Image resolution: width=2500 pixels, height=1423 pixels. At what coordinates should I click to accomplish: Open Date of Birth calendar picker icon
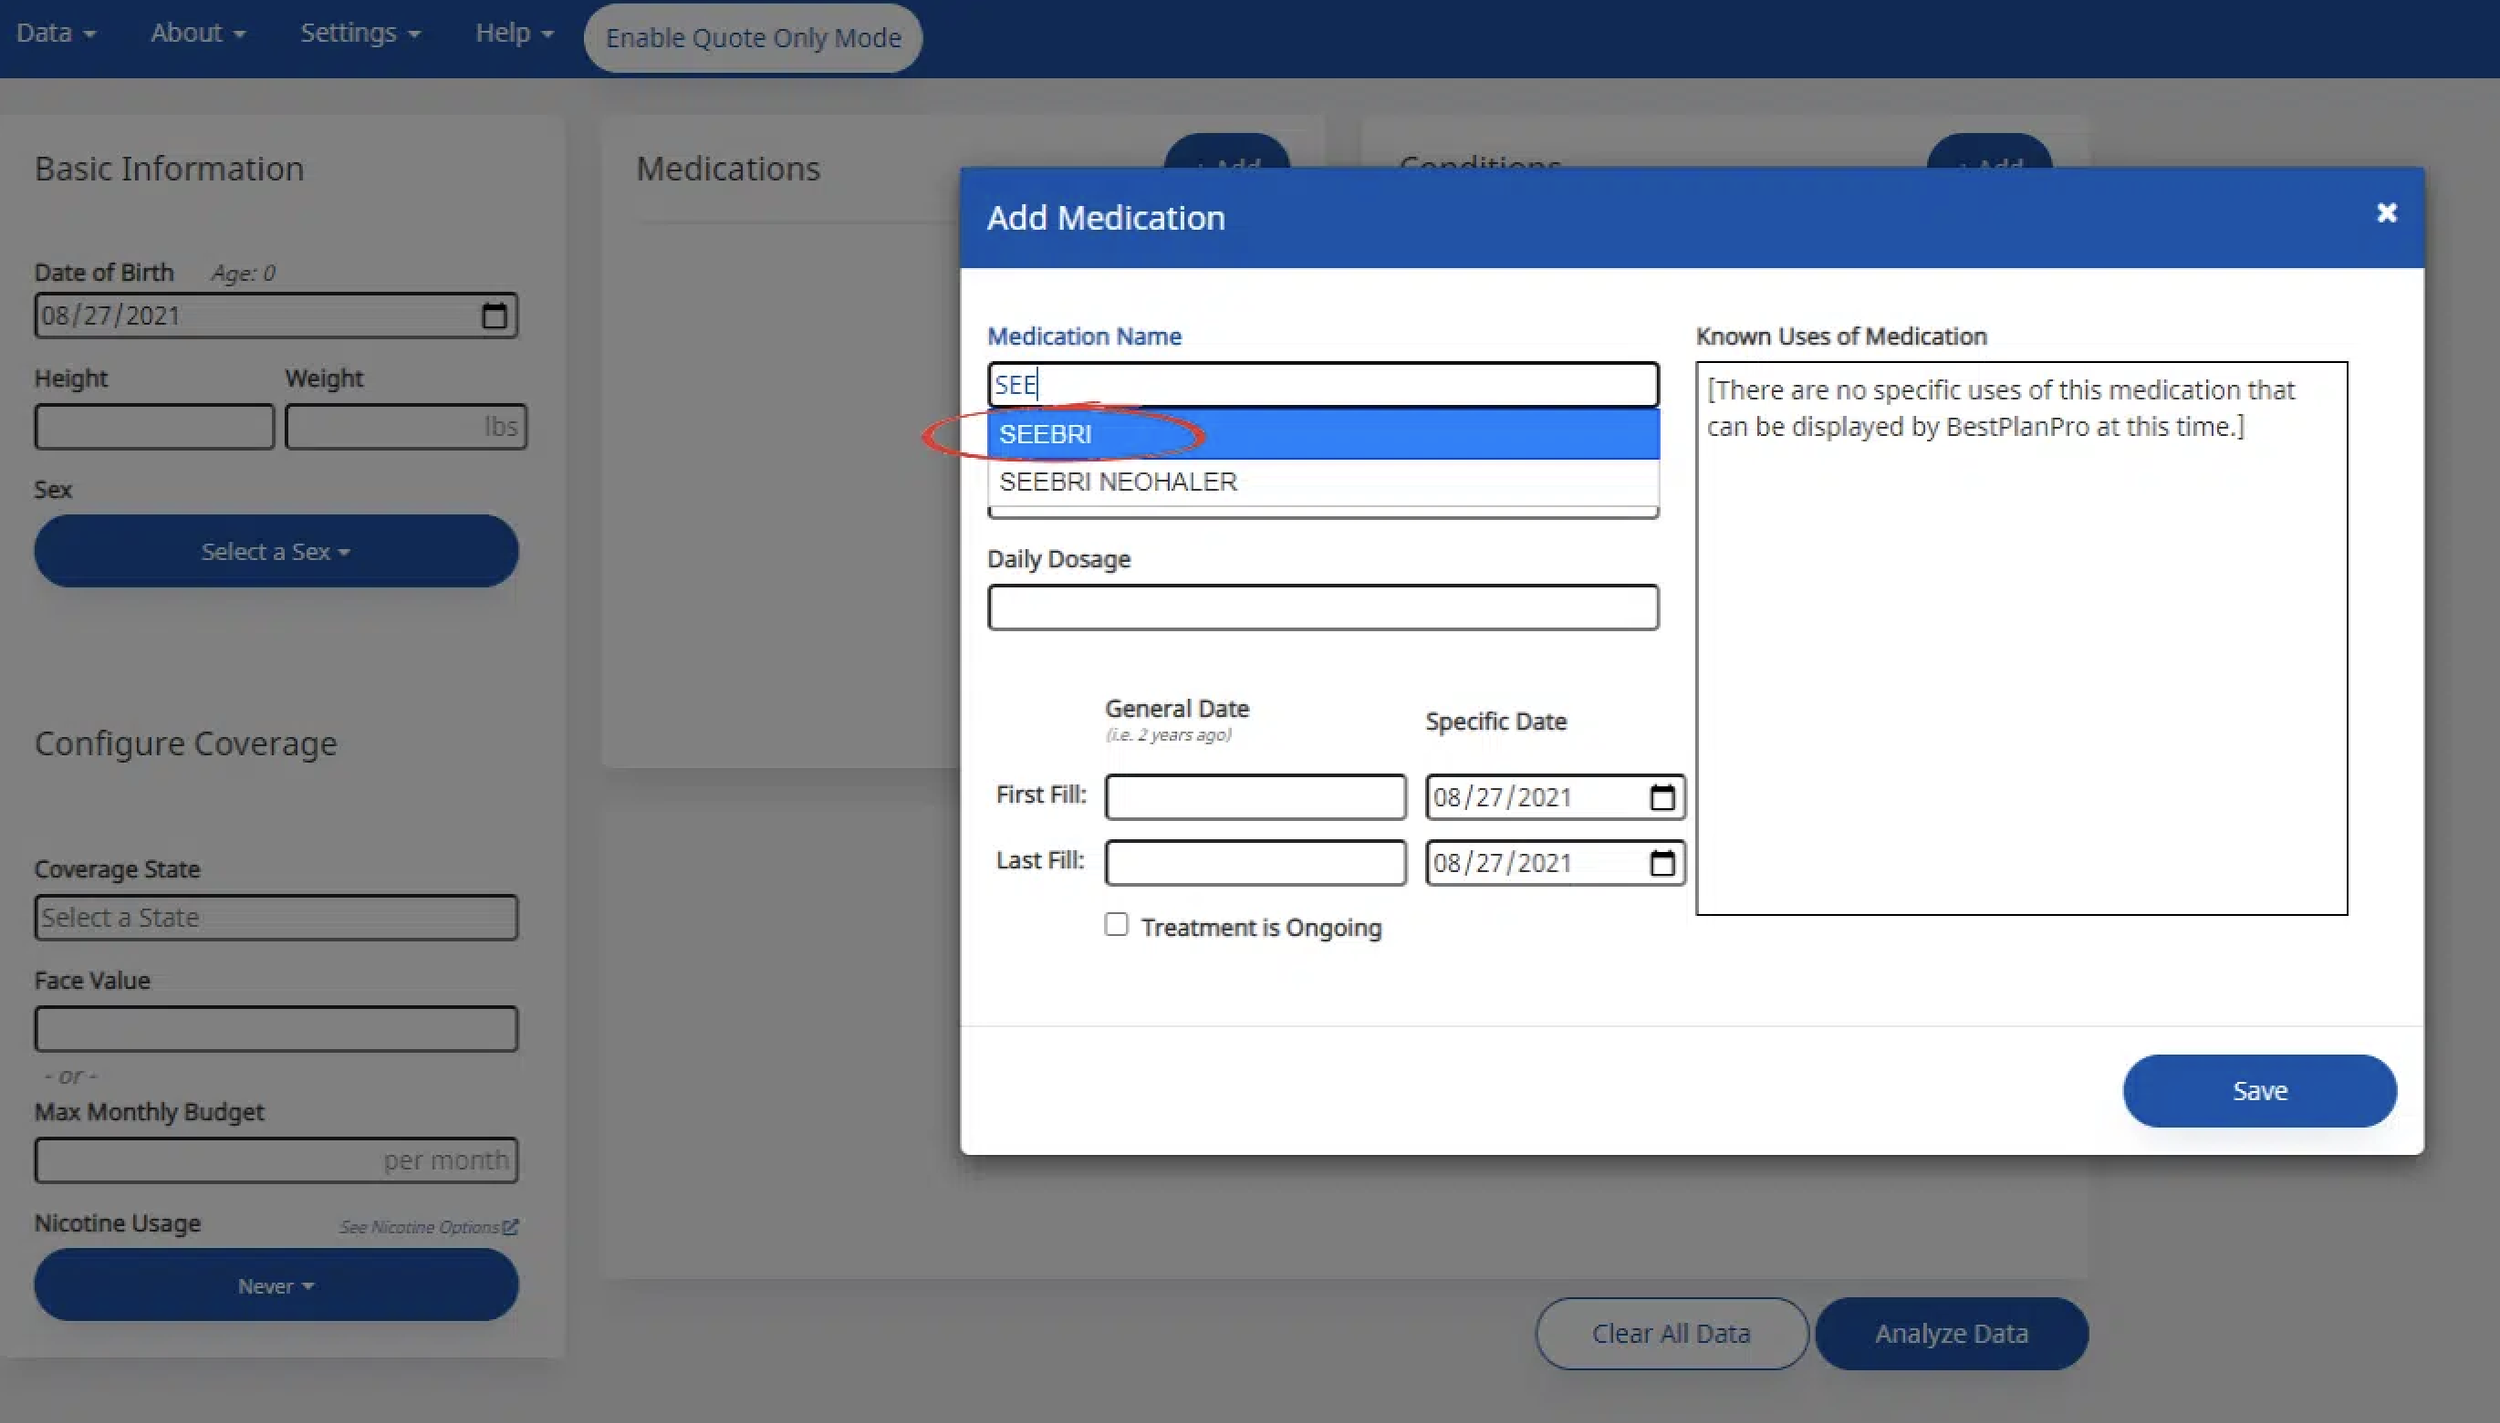tap(494, 316)
